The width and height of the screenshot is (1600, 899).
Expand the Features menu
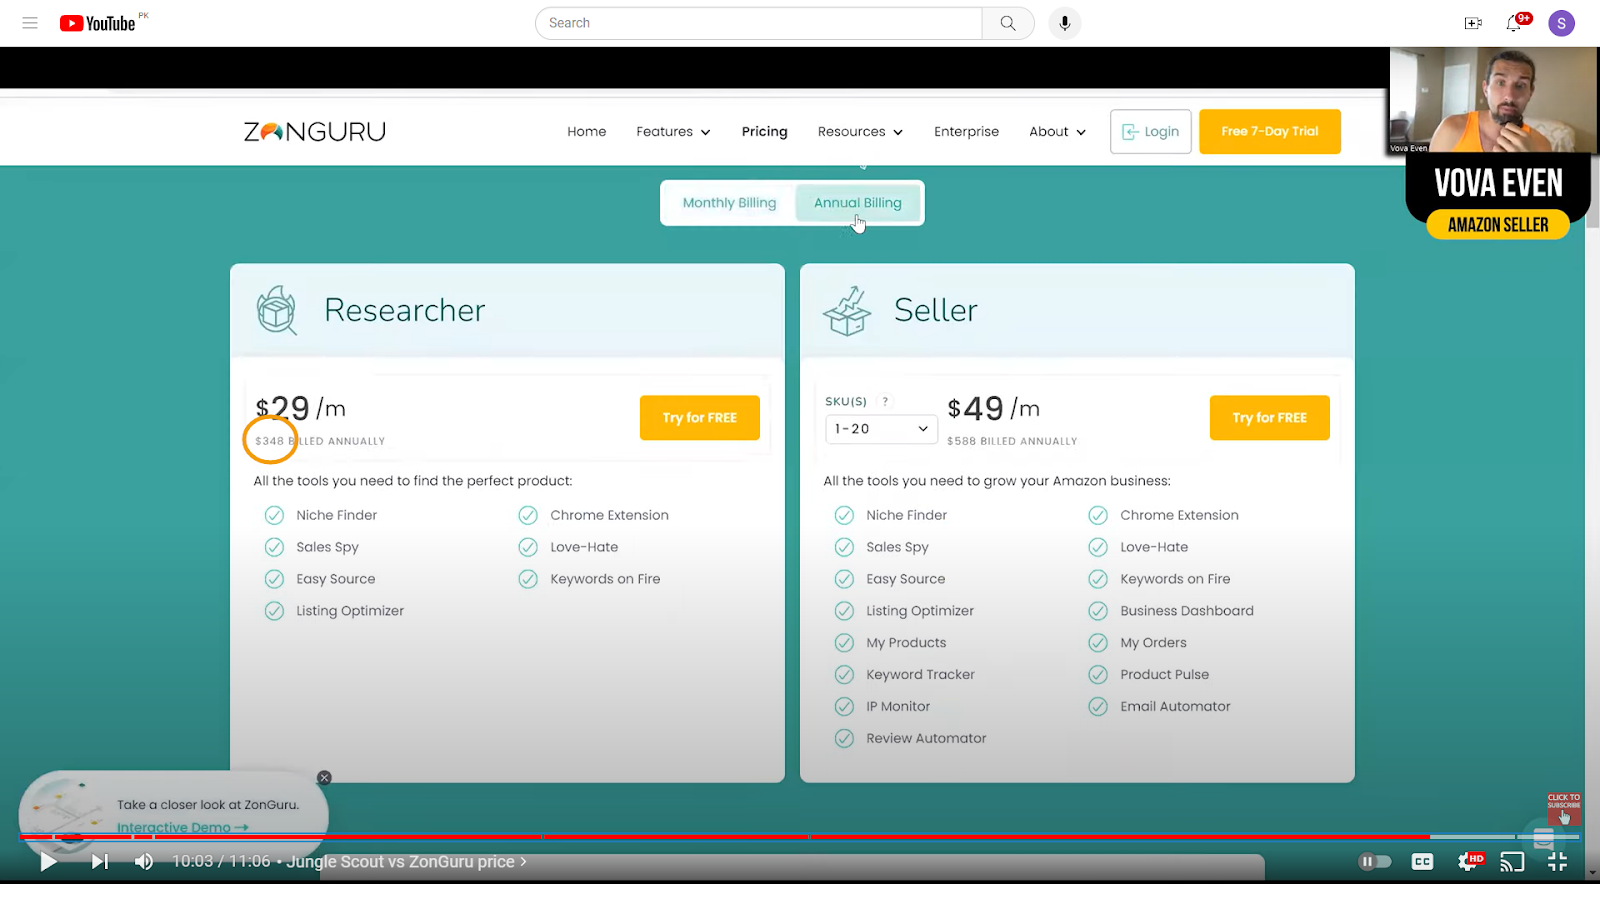tap(673, 132)
